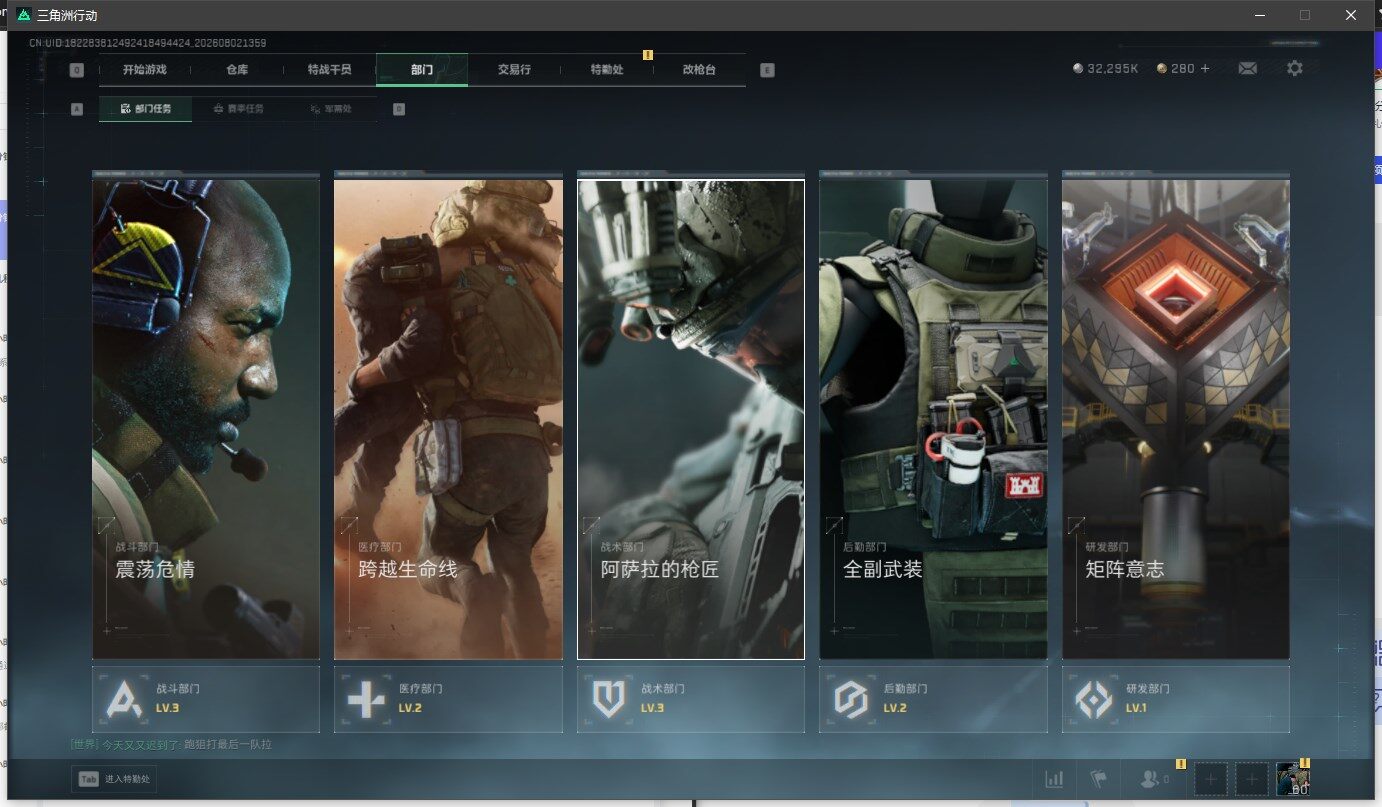The height and width of the screenshot is (807, 1382).
Task: Click the second empty squad slot plus
Action: pos(1251,779)
